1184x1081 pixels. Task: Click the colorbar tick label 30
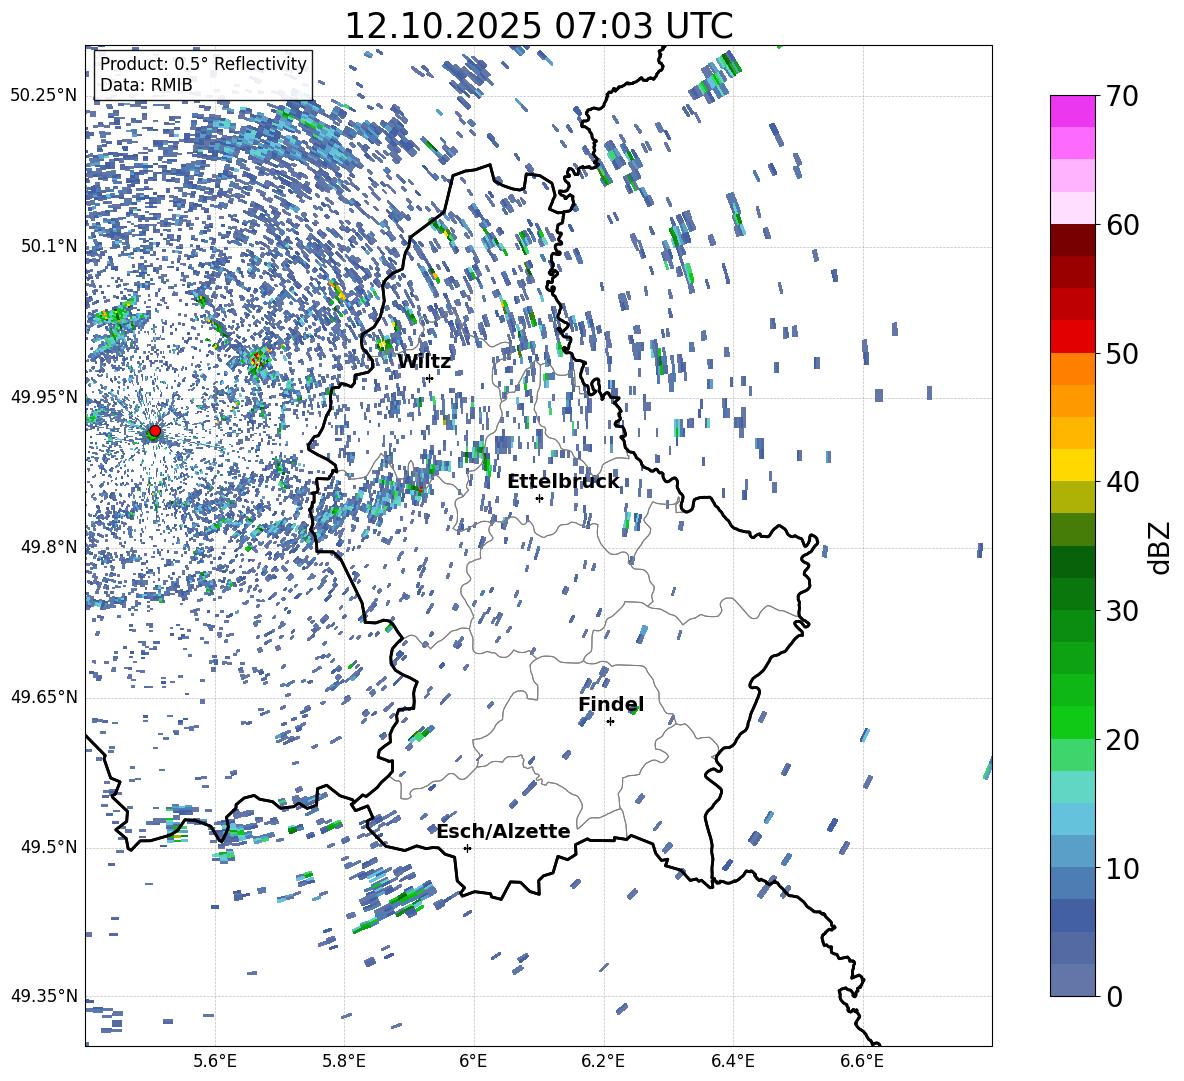pos(1122,611)
